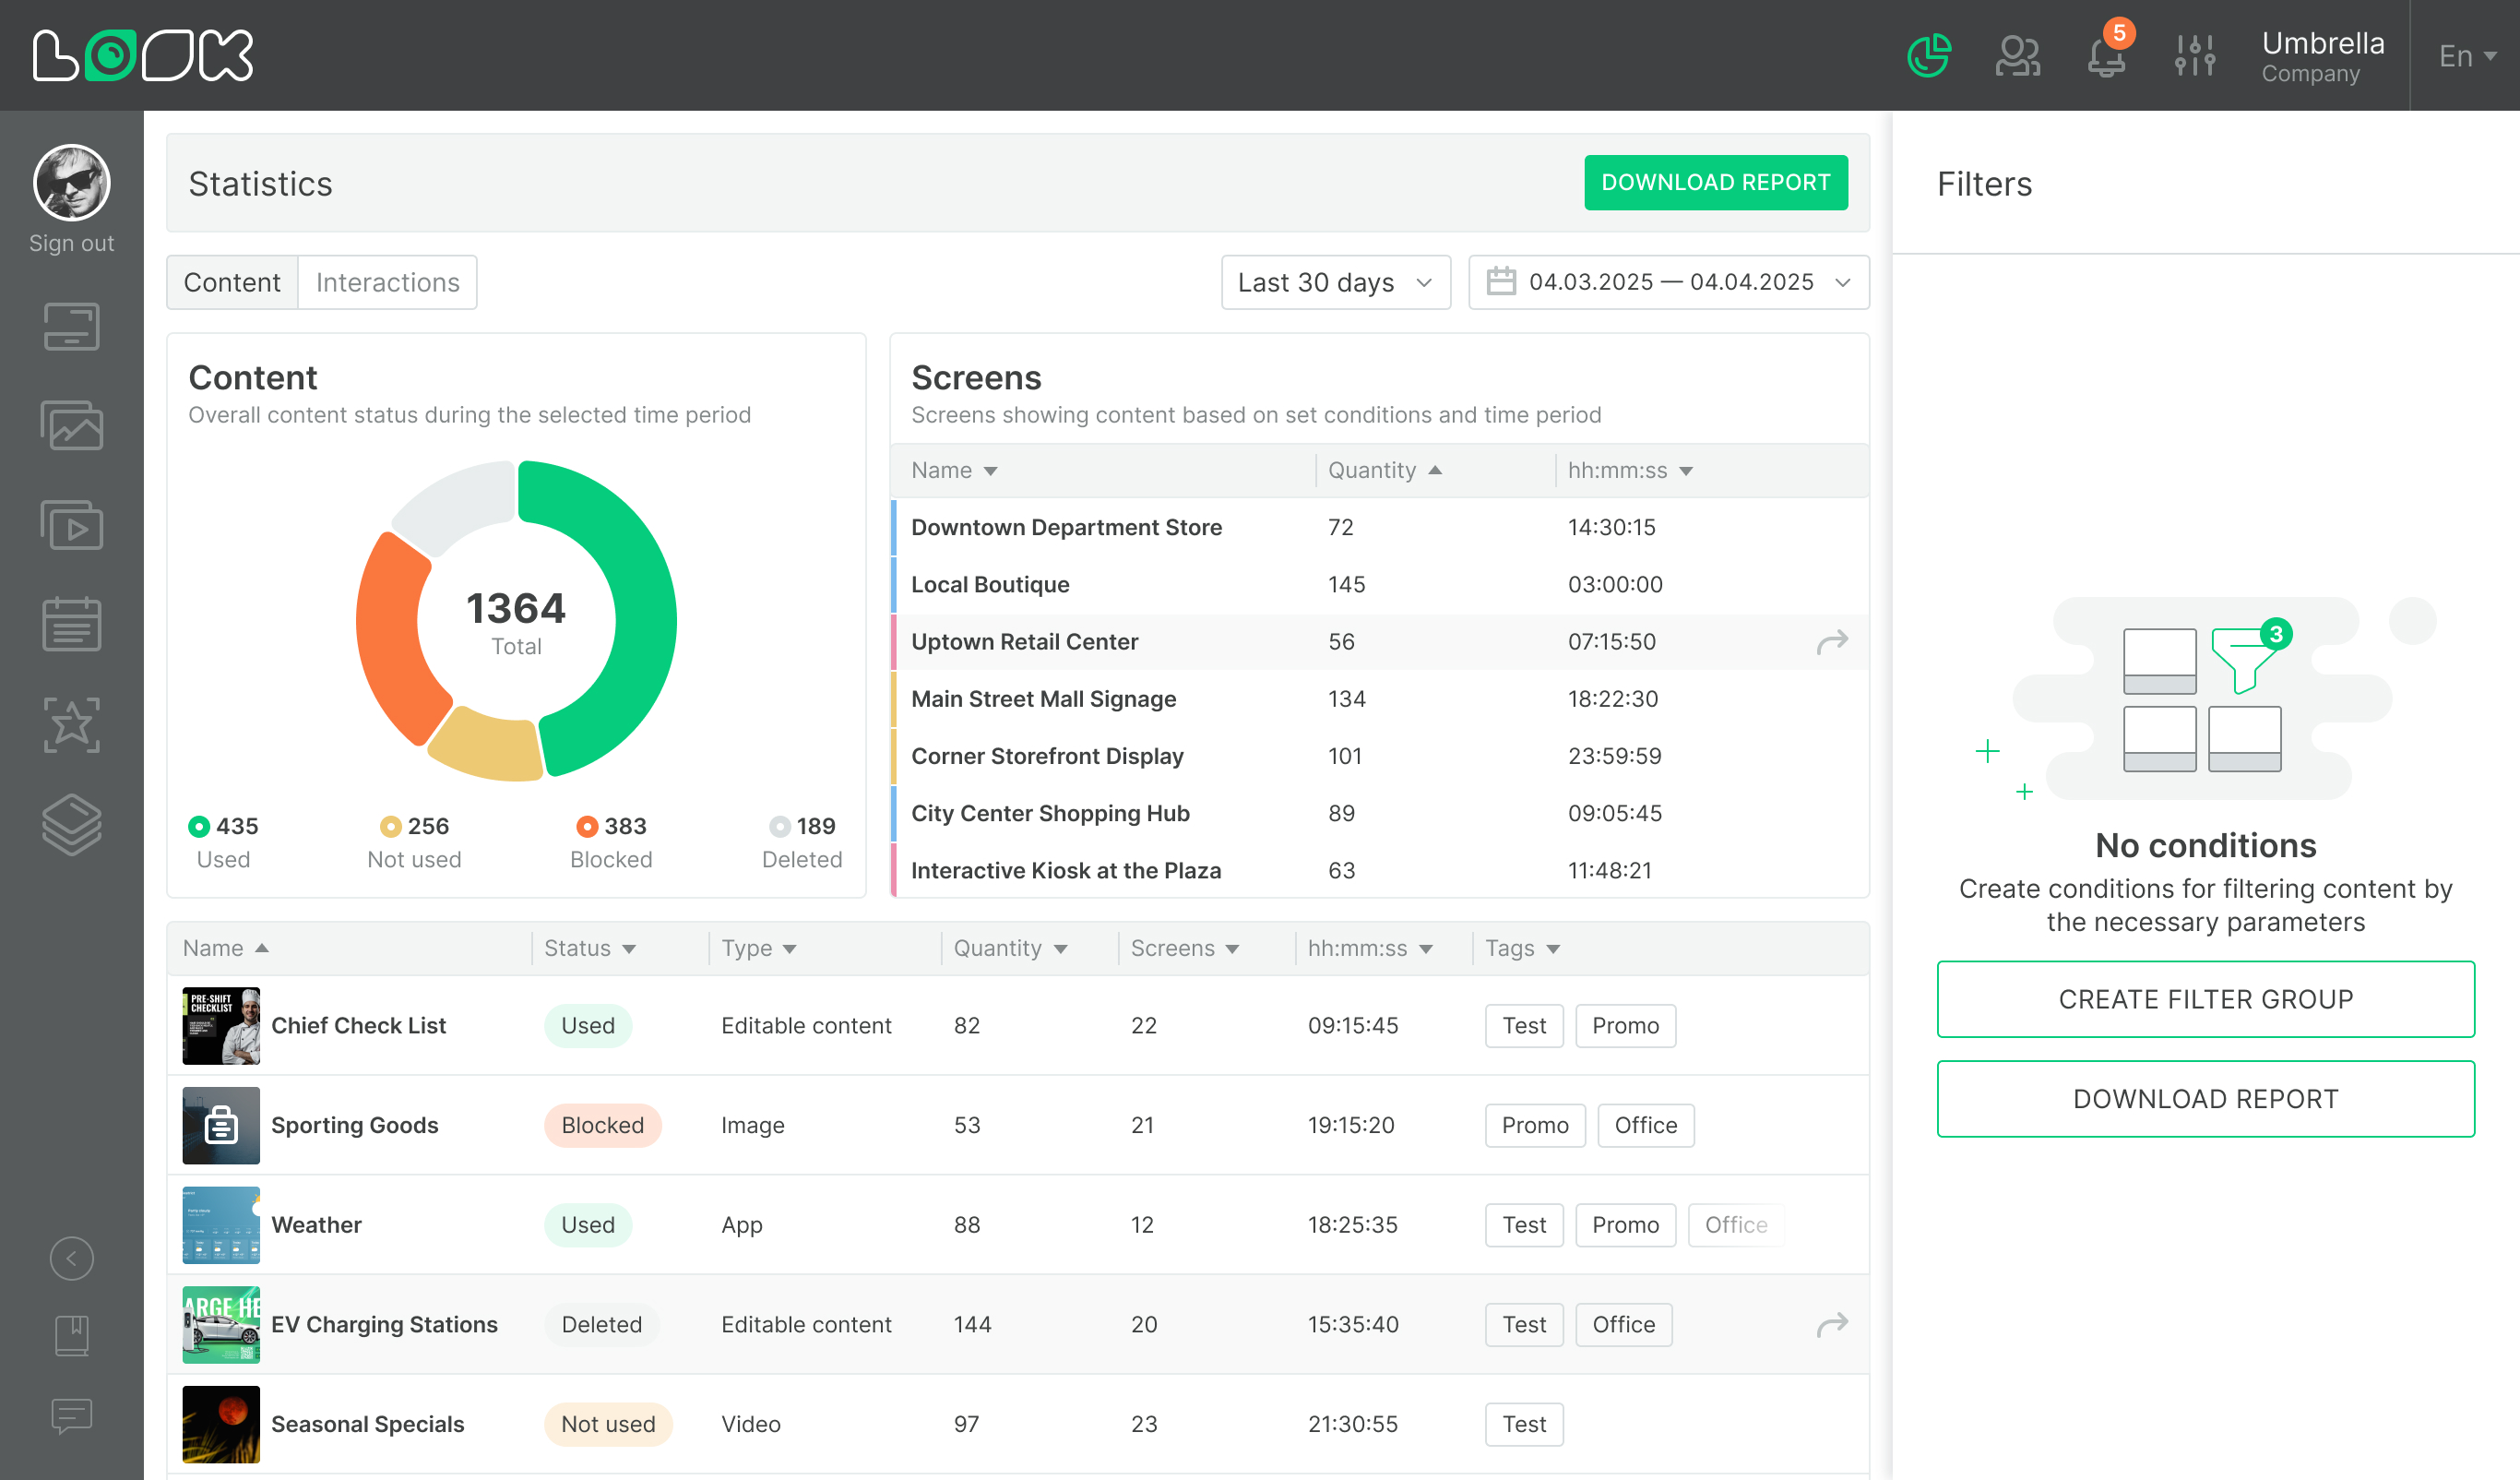
Task: Open the statistics pie chart icon
Action: (1928, 56)
